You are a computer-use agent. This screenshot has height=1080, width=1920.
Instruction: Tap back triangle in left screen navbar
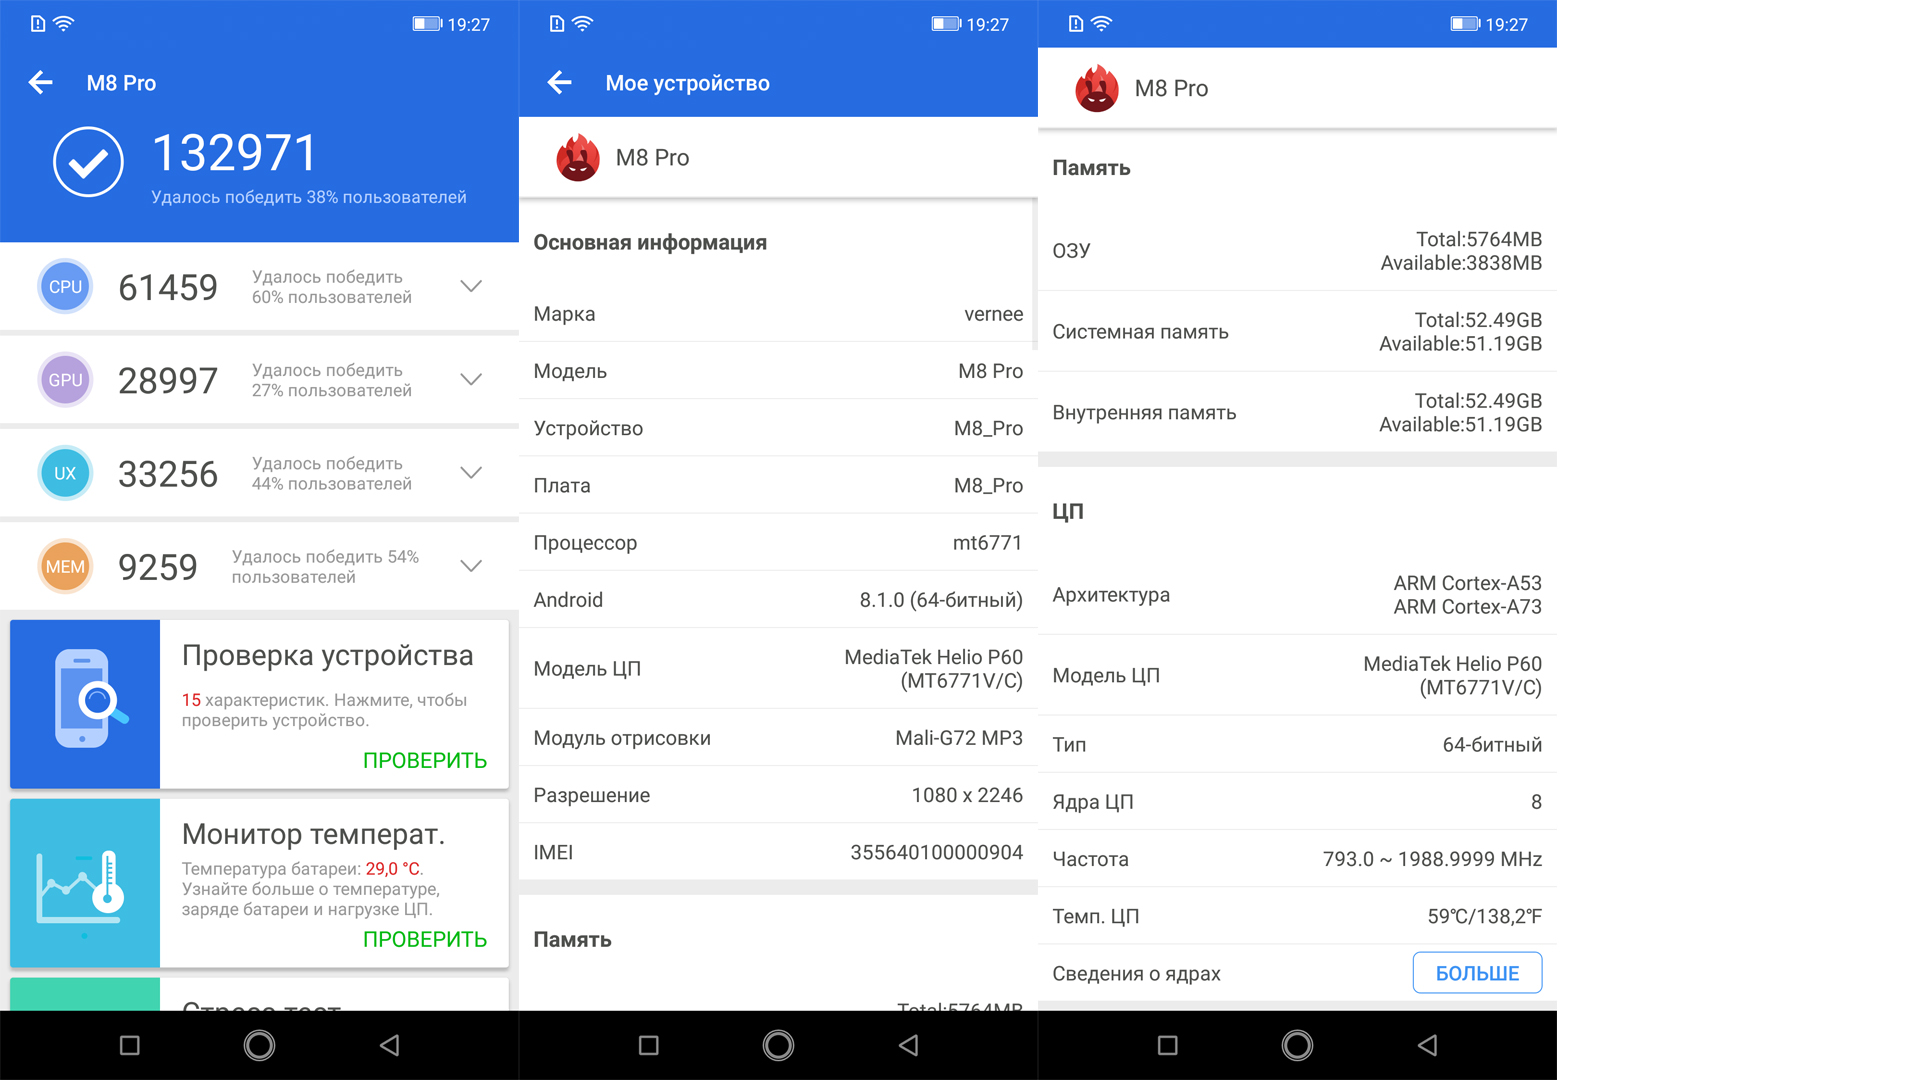(x=390, y=1045)
